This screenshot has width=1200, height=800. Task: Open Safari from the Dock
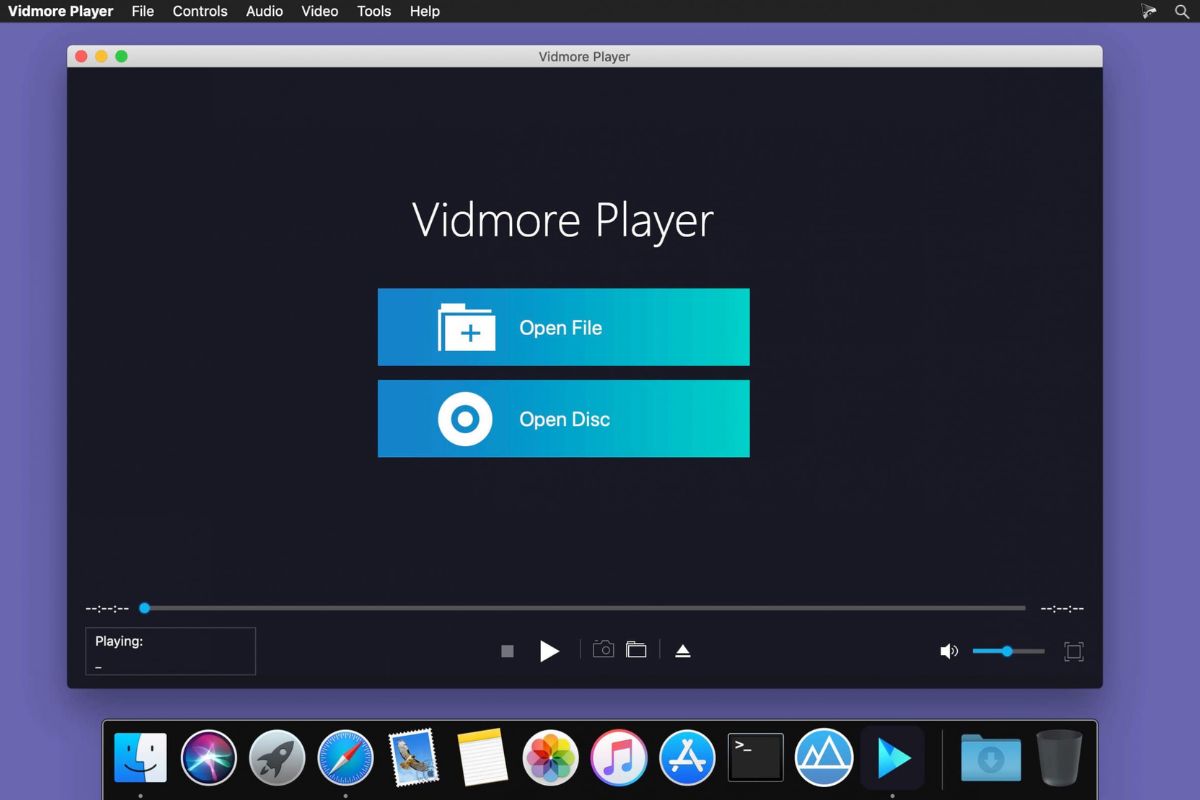pyautogui.click(x=345, y=758)
